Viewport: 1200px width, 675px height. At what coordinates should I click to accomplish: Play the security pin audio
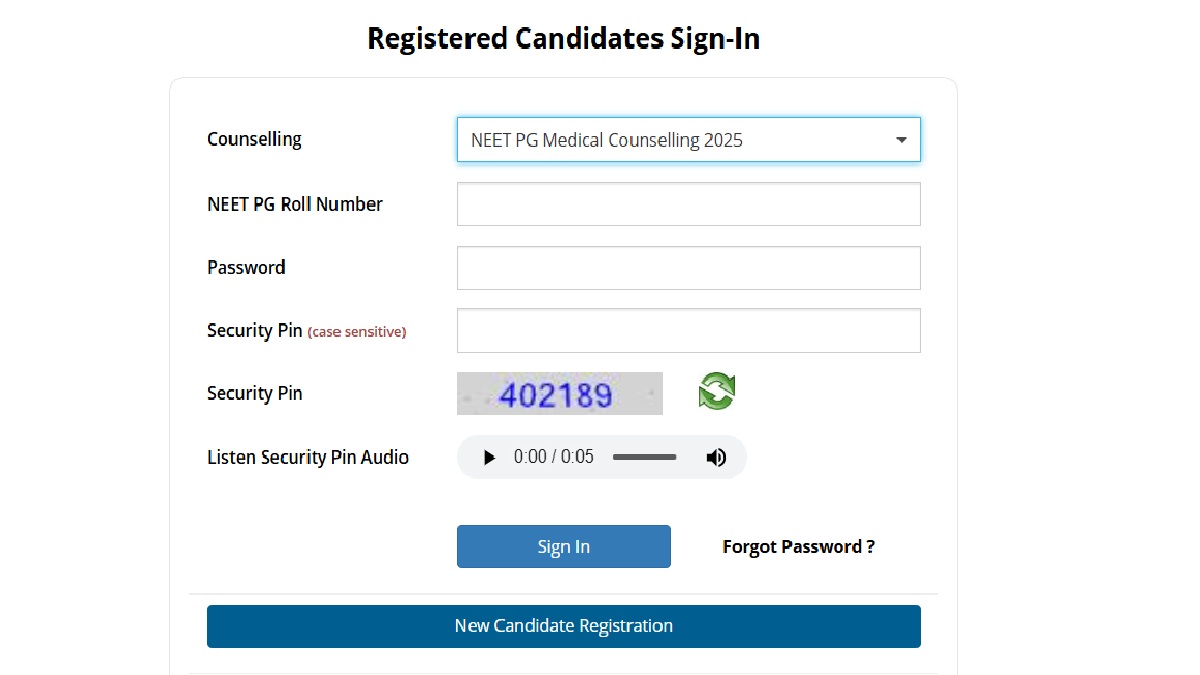(x=489, y=457)
